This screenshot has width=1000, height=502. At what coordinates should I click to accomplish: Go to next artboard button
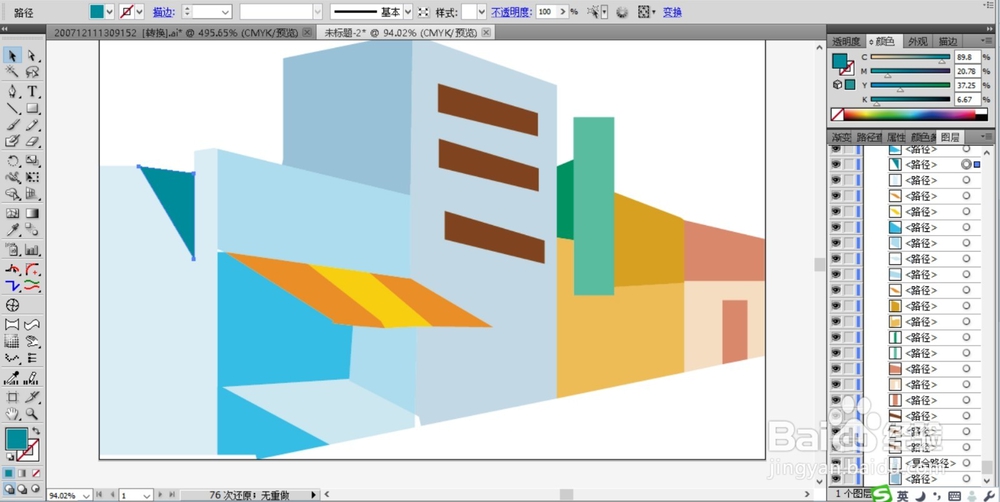coord(160,494)
